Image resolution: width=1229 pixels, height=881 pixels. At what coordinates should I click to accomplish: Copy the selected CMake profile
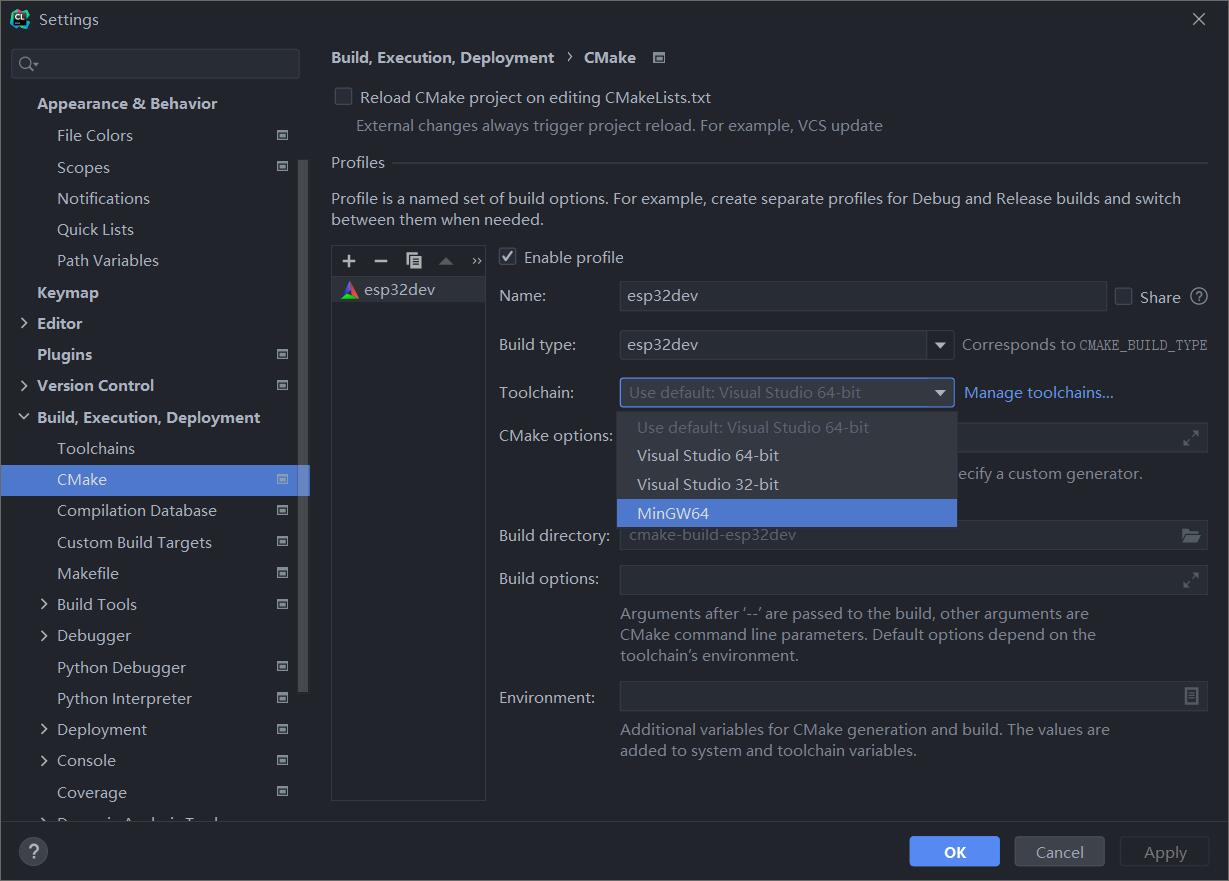point(413,260)
